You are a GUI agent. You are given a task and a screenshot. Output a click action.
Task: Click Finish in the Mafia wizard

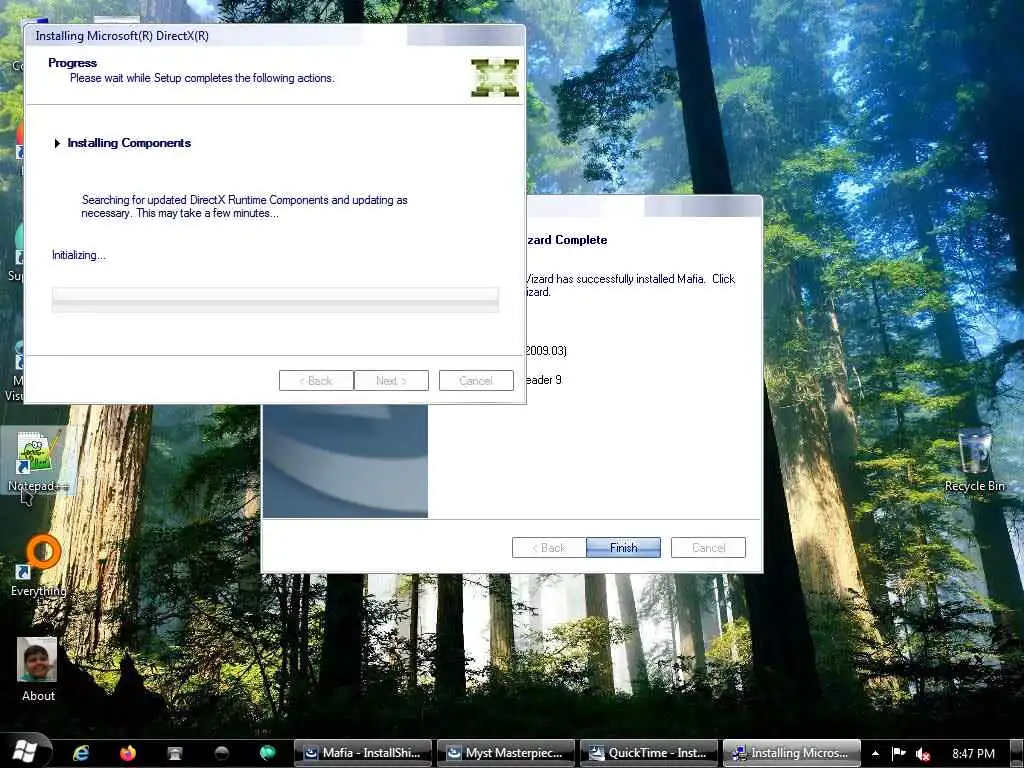click(x=623, y=547)
